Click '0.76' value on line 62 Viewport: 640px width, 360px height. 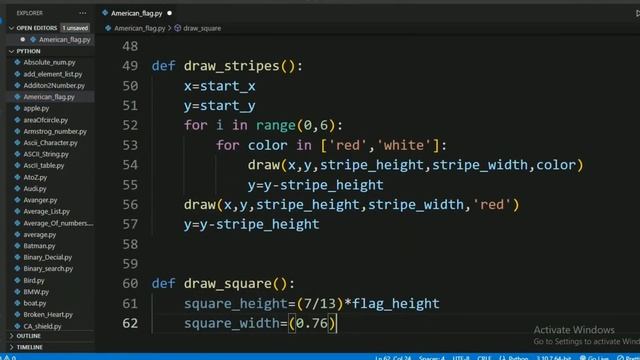point(312,323)
